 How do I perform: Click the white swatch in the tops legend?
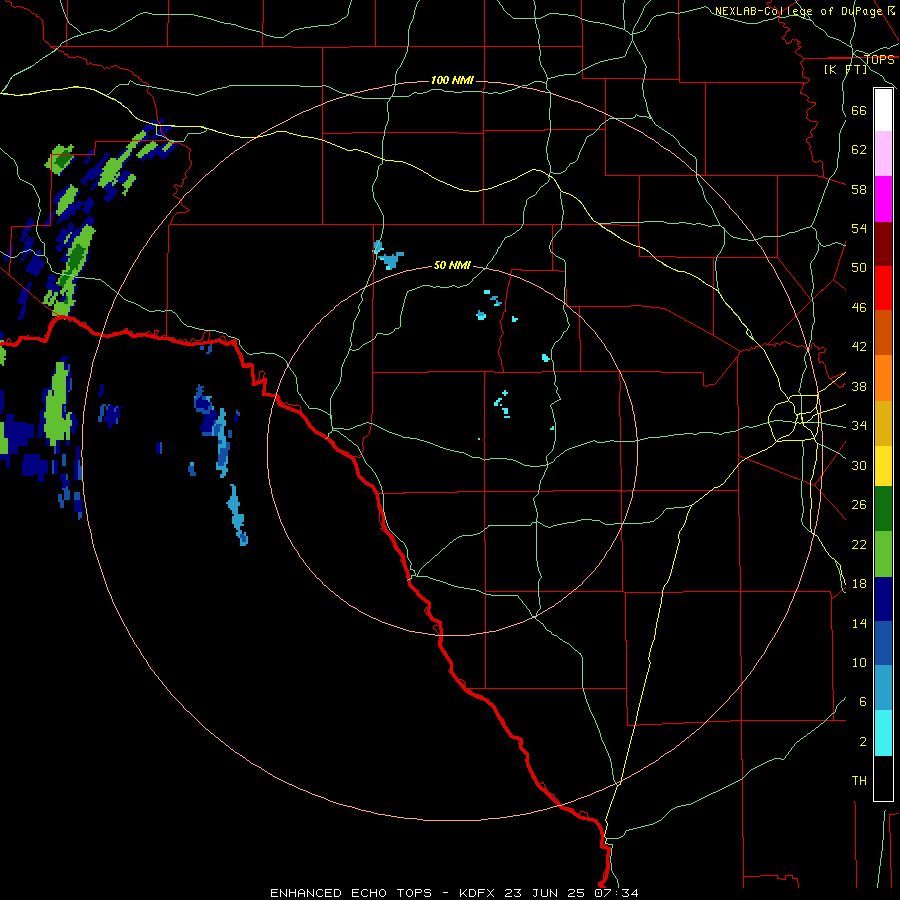point(883,110)
